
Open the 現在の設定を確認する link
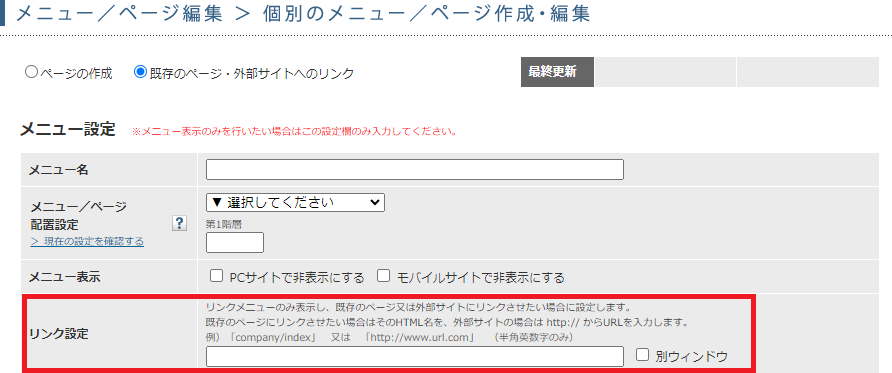click(87, 242)
